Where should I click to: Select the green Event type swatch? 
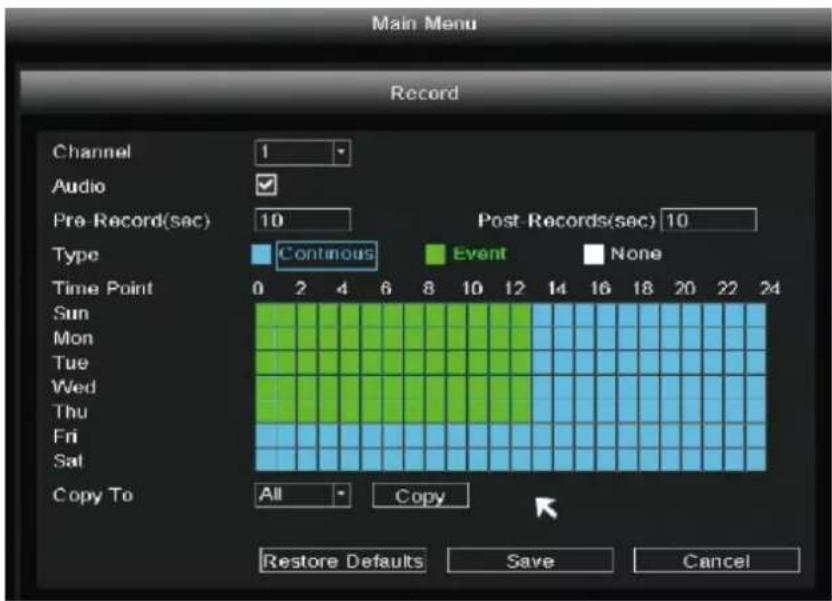(435, 254)
